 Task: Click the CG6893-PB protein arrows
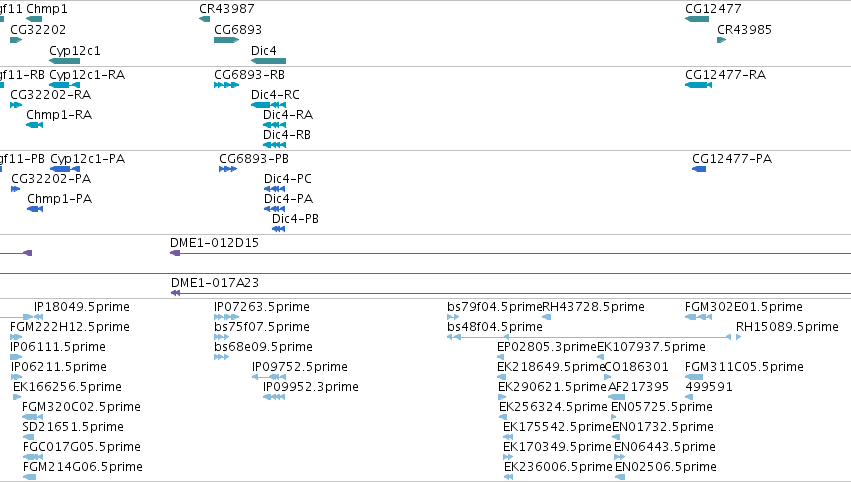[x=228, y=169]
